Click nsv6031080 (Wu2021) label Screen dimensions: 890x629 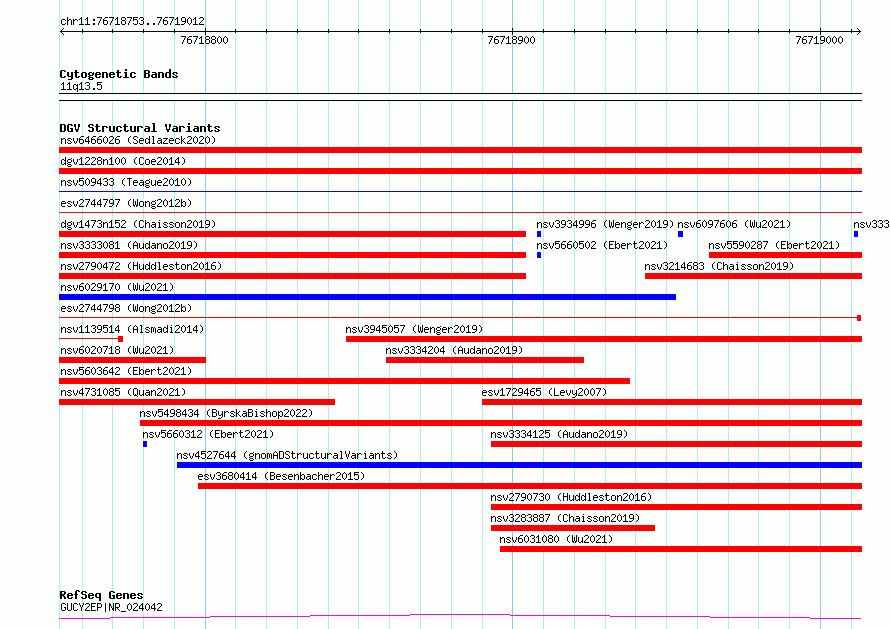click(556, 539)
